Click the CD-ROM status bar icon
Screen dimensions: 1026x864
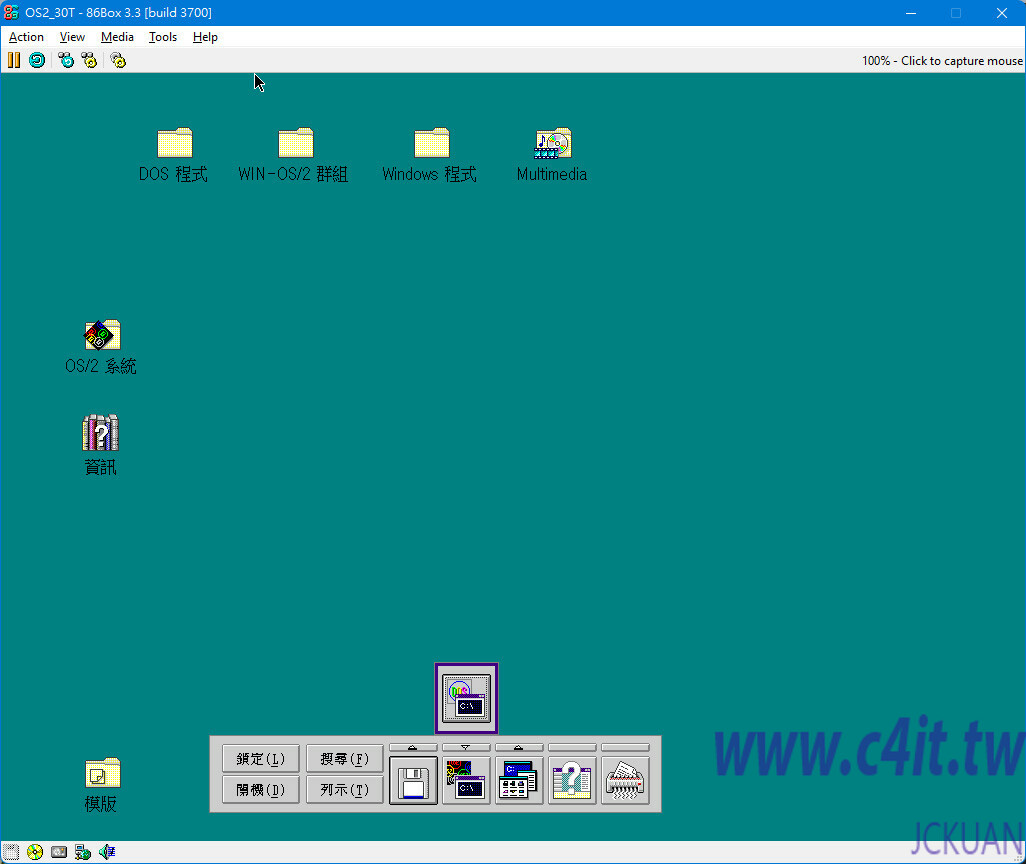(35, 852)
